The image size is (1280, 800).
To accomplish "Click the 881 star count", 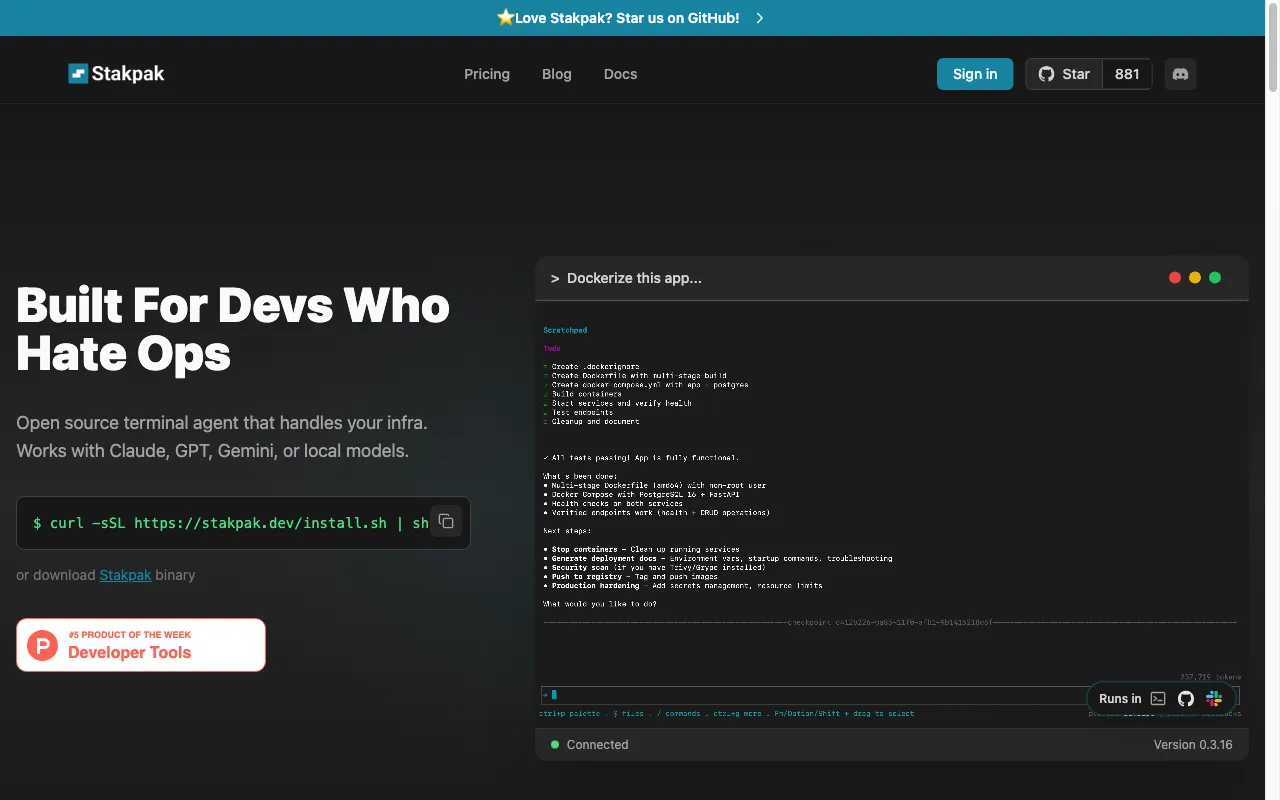I will pyautogui.click(x=1127, y=74).
